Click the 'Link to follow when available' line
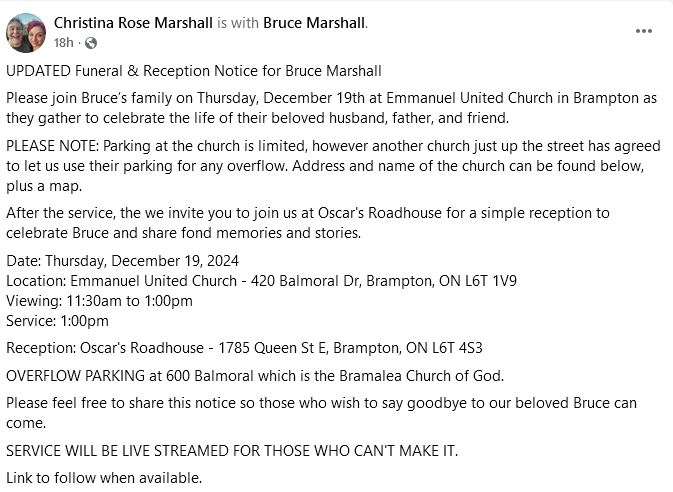This screenshot has height=492, width=673. coord(104,478)
